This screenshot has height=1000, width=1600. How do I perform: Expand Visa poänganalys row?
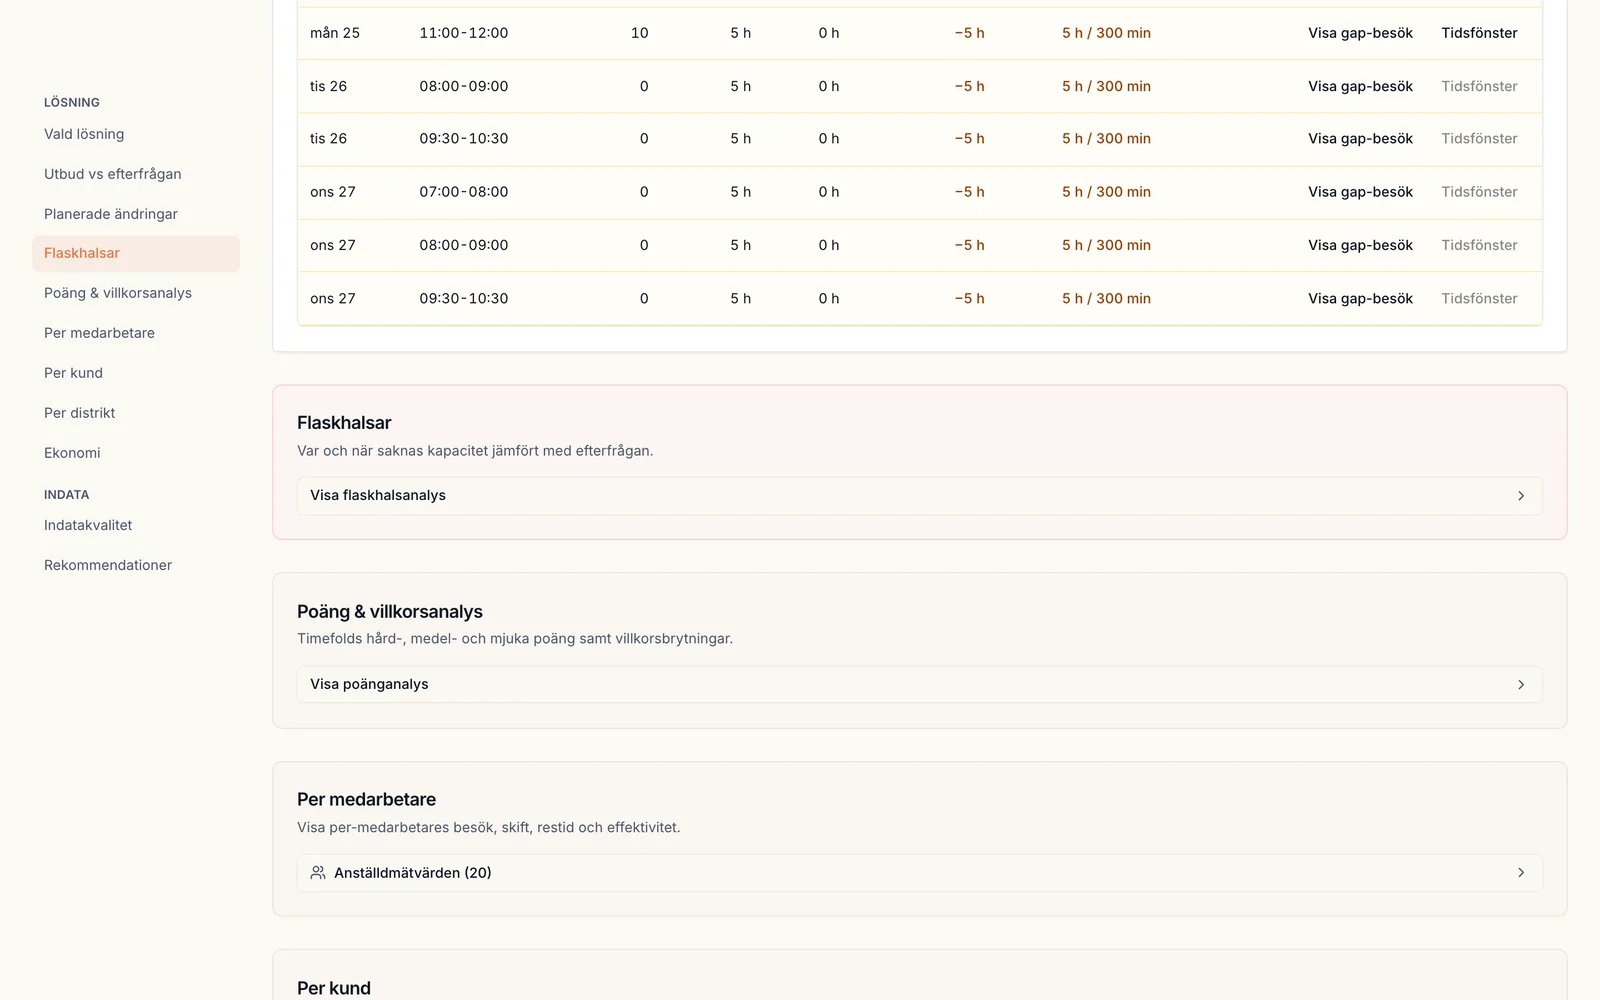(x=919, y=684)
